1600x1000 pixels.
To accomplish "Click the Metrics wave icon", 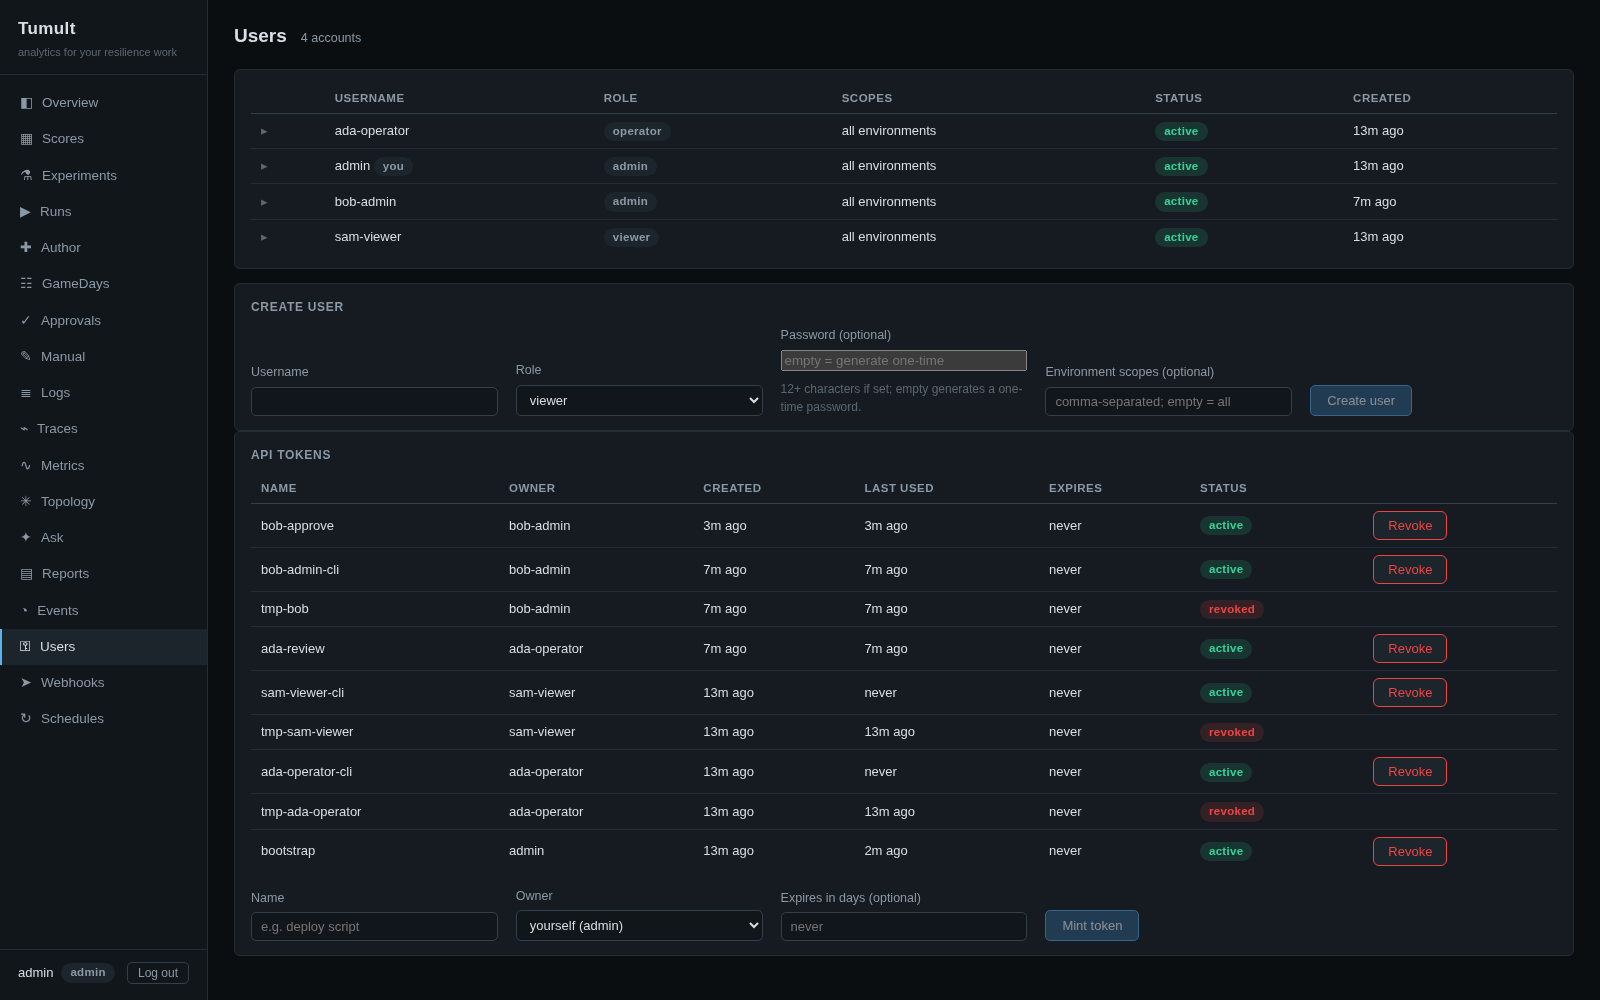I will coord(25,465).
